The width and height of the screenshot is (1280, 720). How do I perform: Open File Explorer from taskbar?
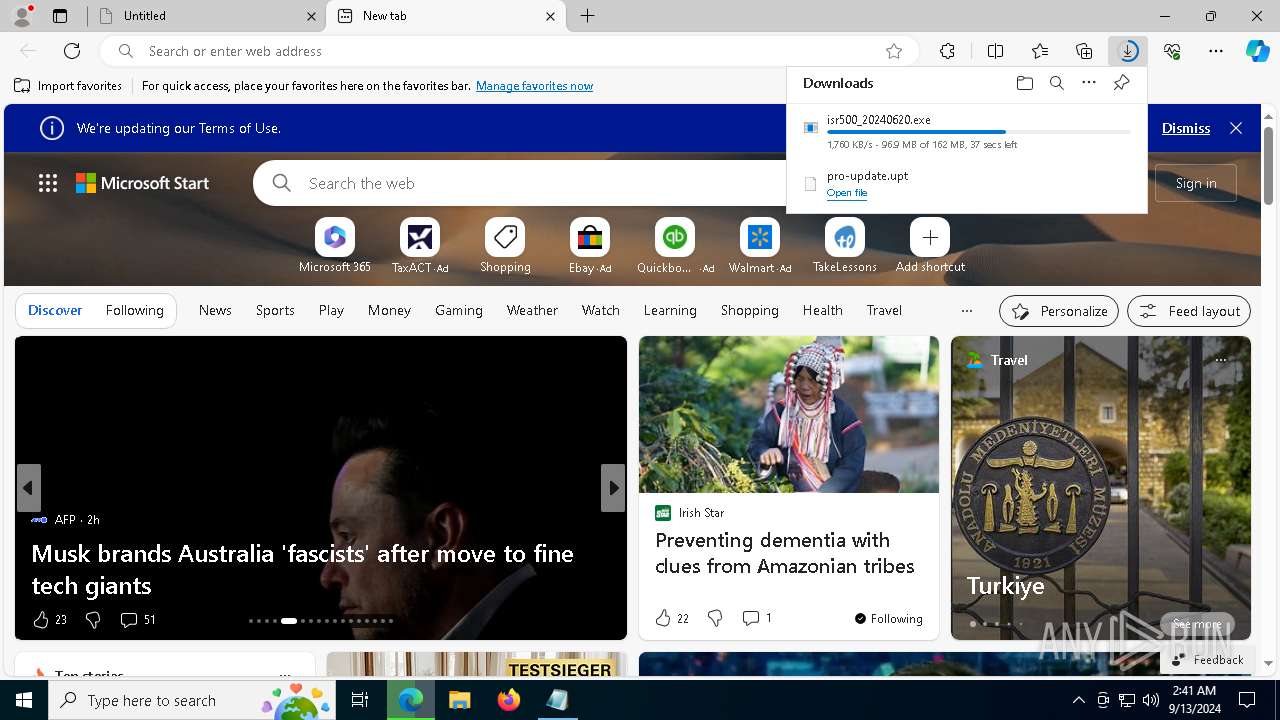pyautogui.click(x=459, y=700)
